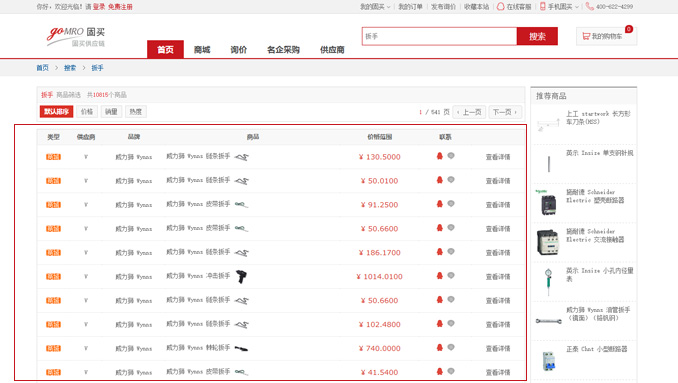Click the supplier V icon in ¥50.0100 row

tap(86, 181)
